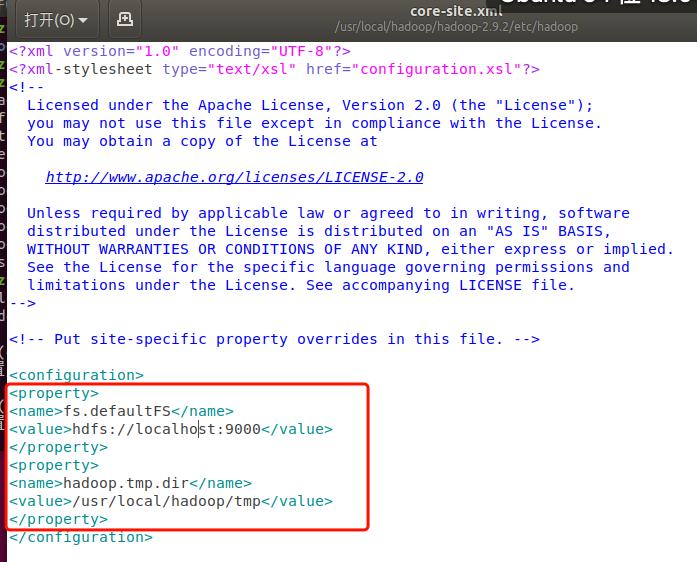The width and height of the screenshot is (697, 562).
Task: Click the last </property> closing tag
Action: (58, 519)
